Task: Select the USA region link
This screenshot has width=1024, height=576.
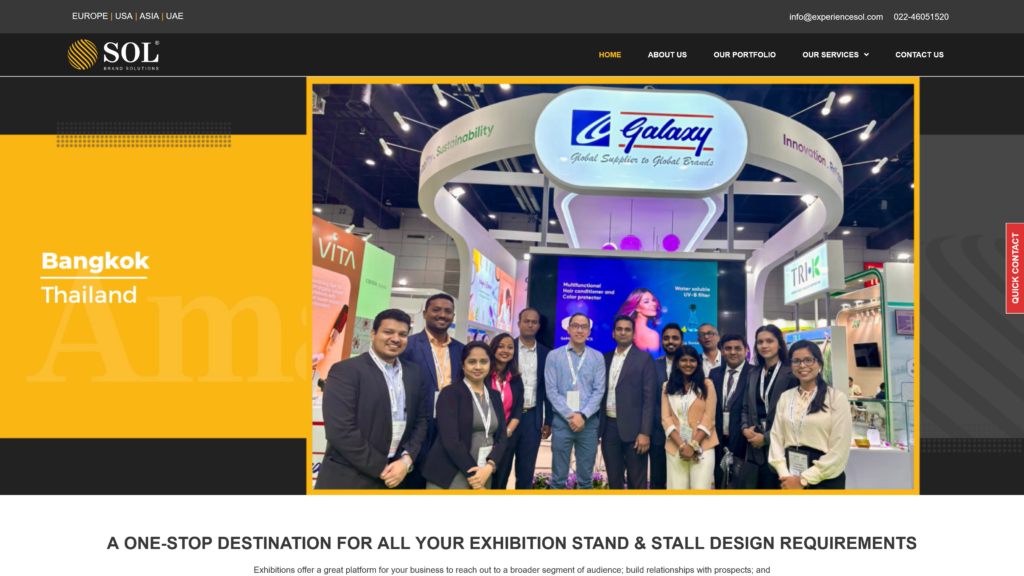Action: 123,16
